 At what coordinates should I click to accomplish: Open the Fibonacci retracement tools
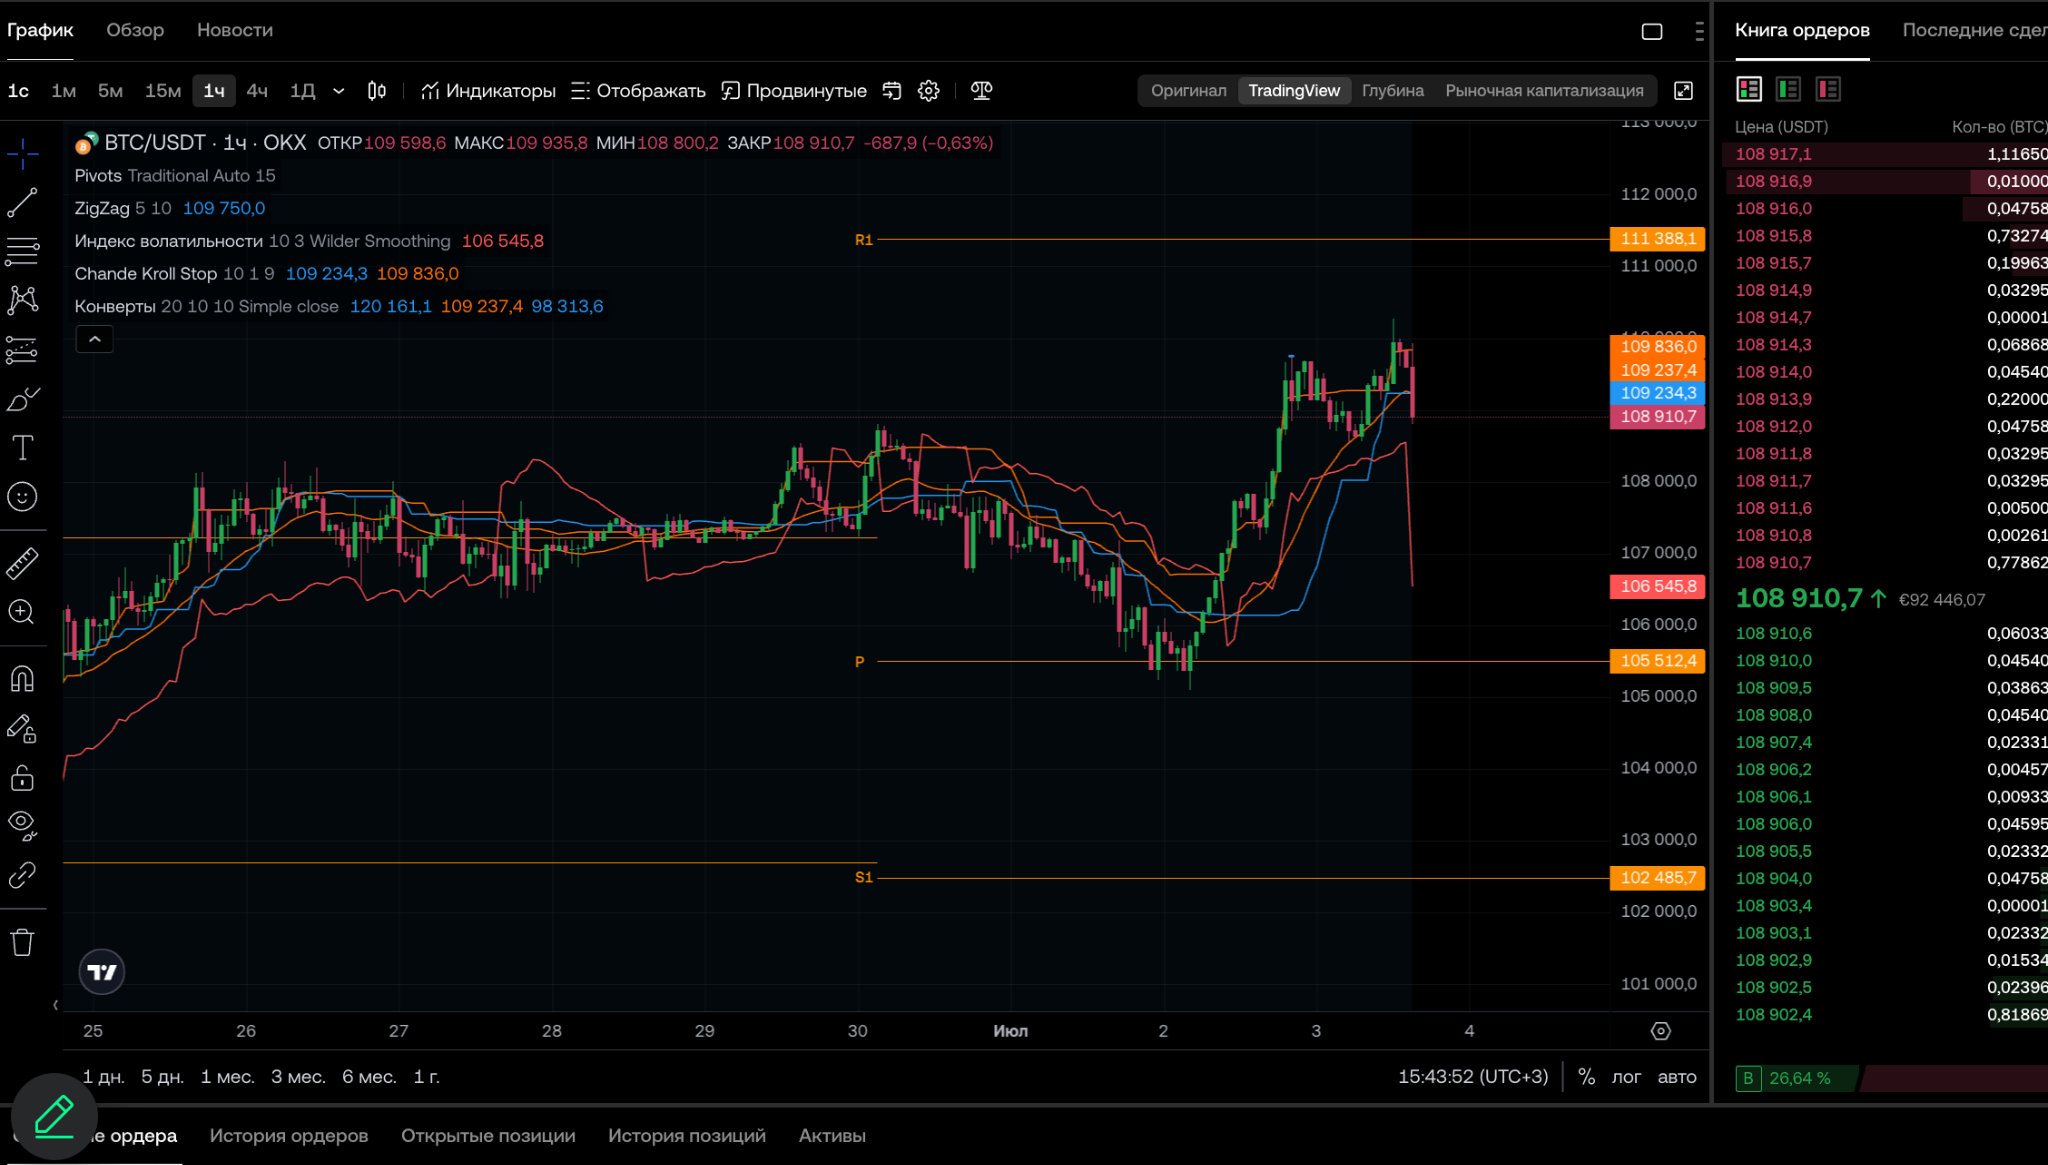[x=22, y=251]
